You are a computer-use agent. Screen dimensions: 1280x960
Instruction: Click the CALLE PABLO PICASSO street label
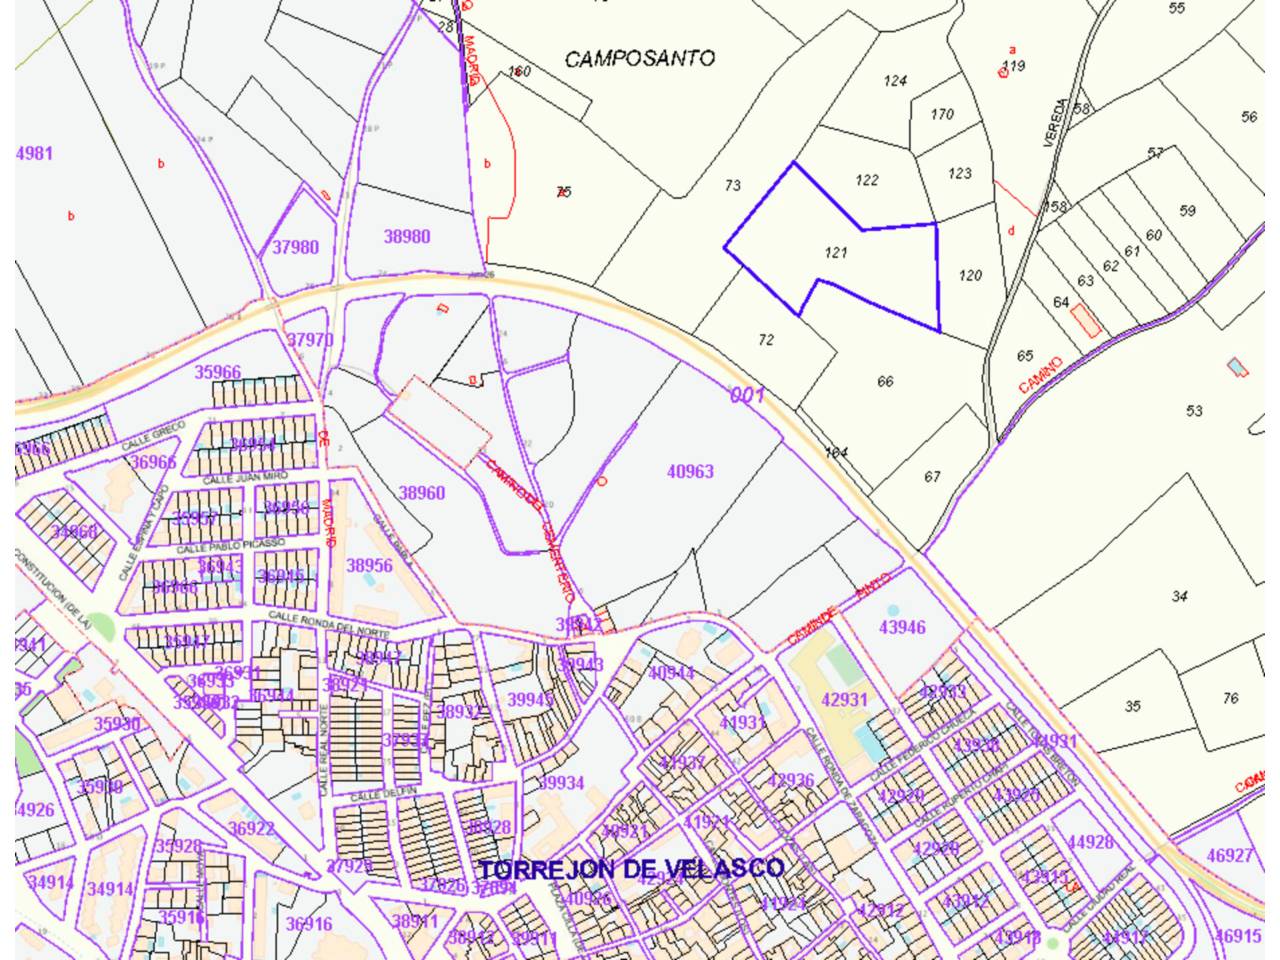point(230,546)
